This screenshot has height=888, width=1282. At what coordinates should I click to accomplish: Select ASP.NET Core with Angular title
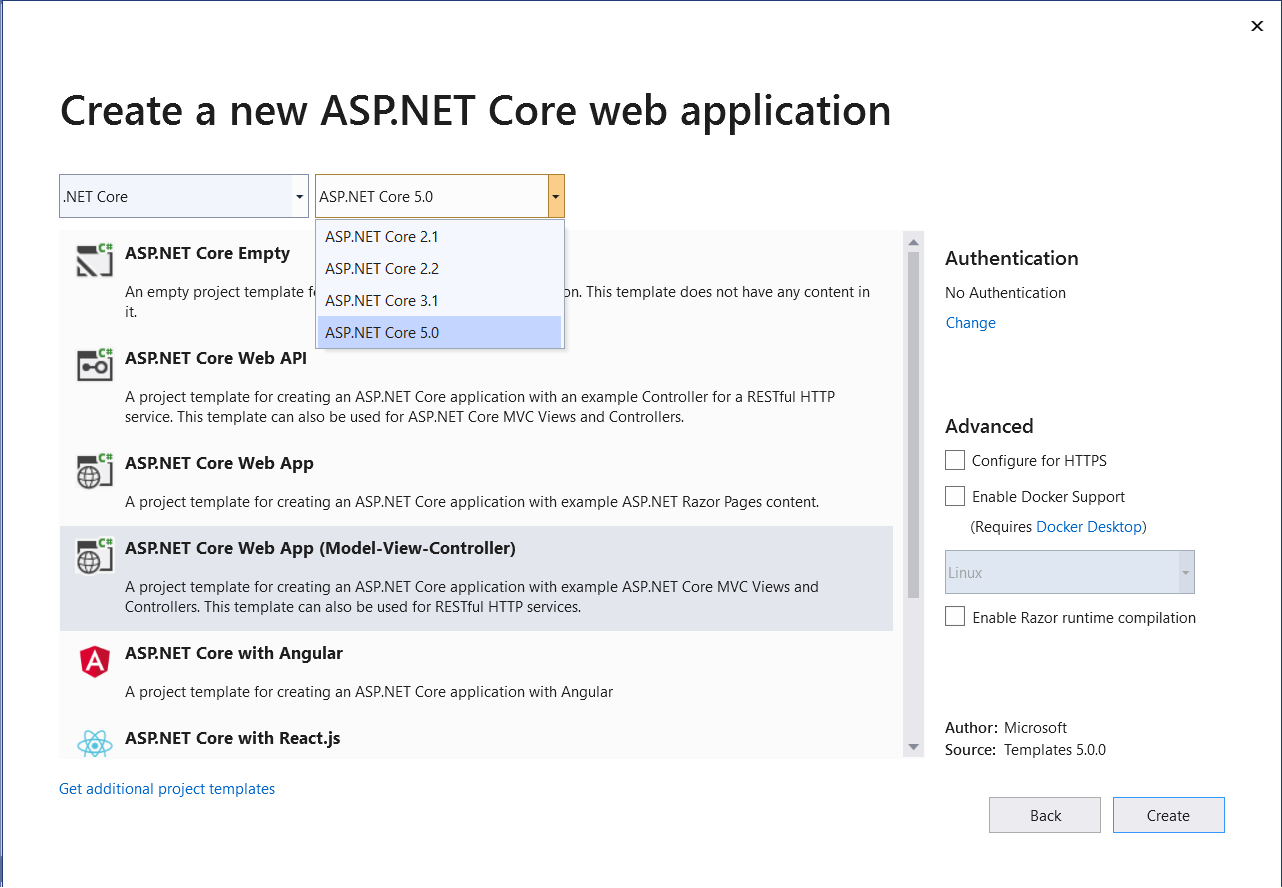[234, 653]
